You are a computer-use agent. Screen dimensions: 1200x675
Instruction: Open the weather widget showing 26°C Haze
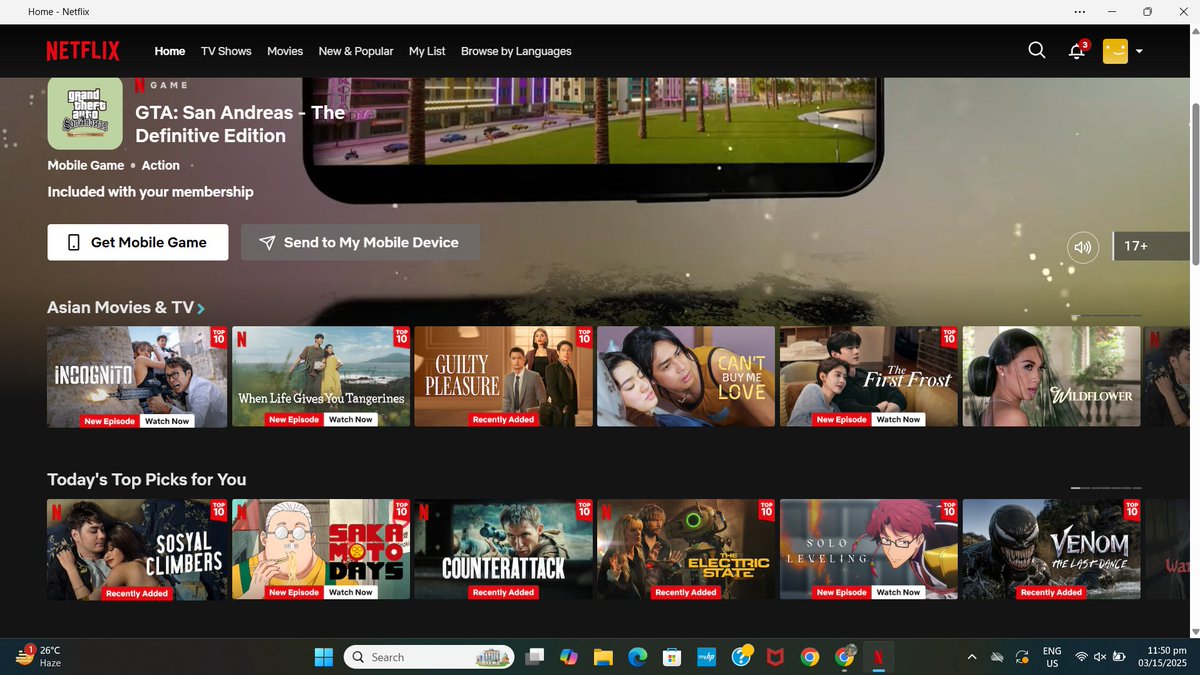(40, 656)
